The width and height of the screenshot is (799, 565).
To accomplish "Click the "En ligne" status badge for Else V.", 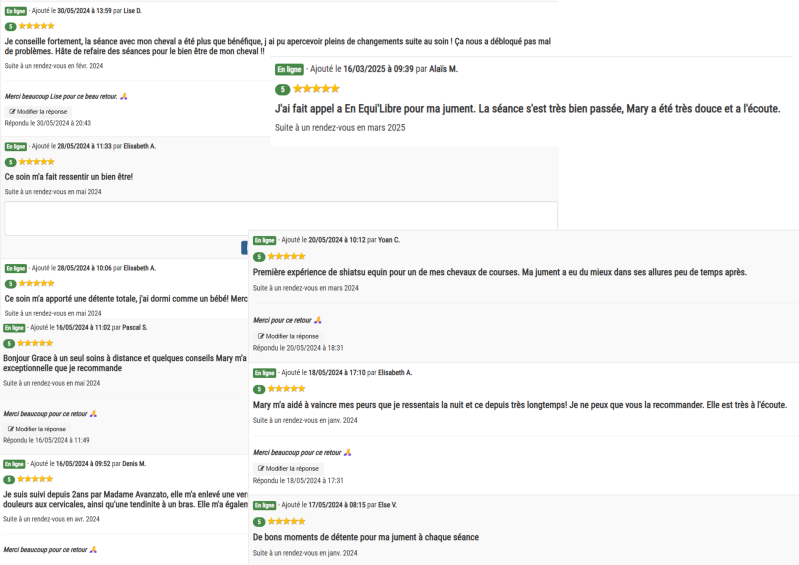I will [264, 505].
